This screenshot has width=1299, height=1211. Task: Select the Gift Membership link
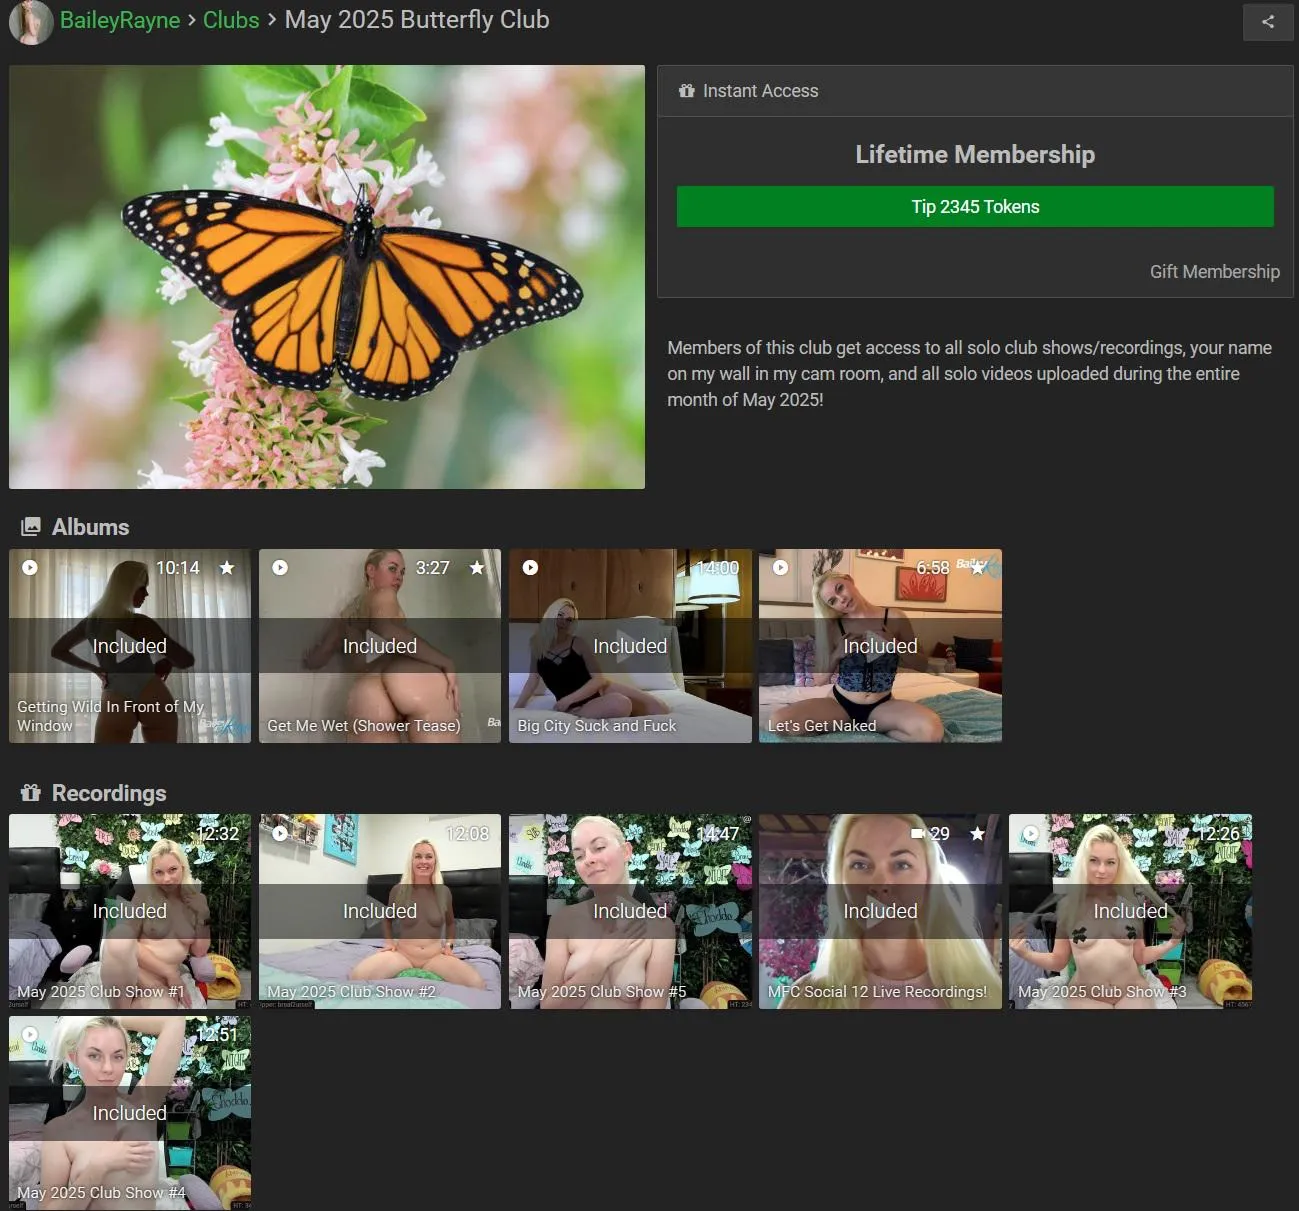pos(1214,272)
